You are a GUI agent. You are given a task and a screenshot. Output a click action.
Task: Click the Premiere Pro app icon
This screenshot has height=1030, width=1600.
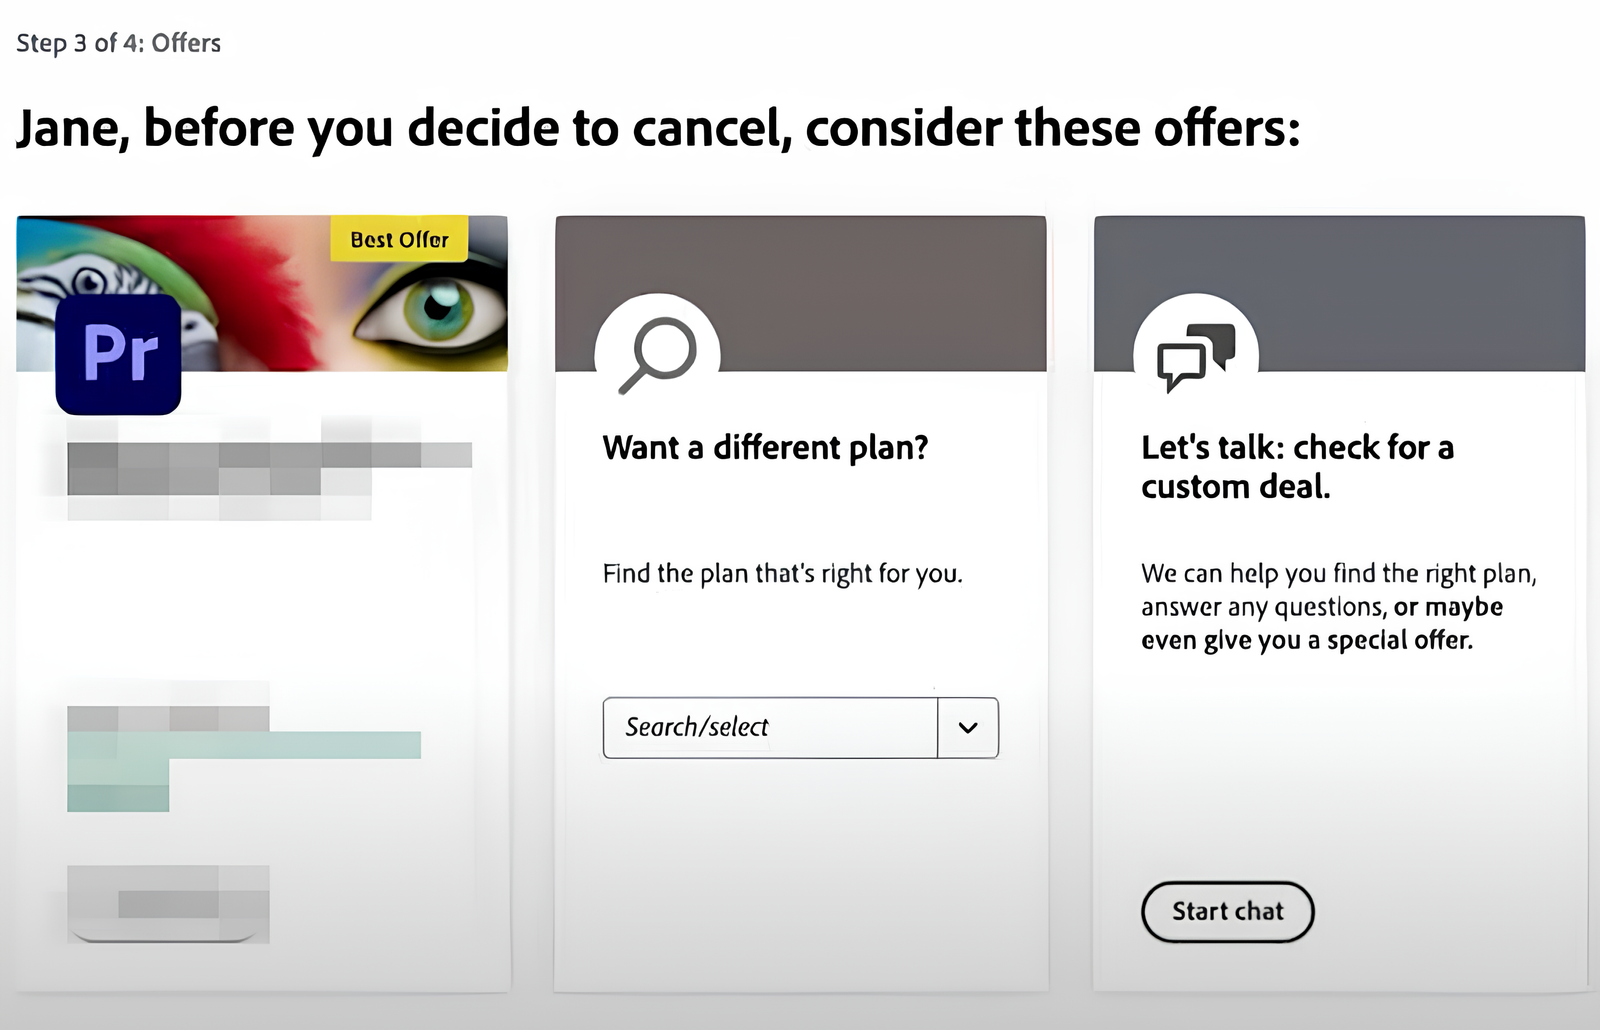point(118,354)
